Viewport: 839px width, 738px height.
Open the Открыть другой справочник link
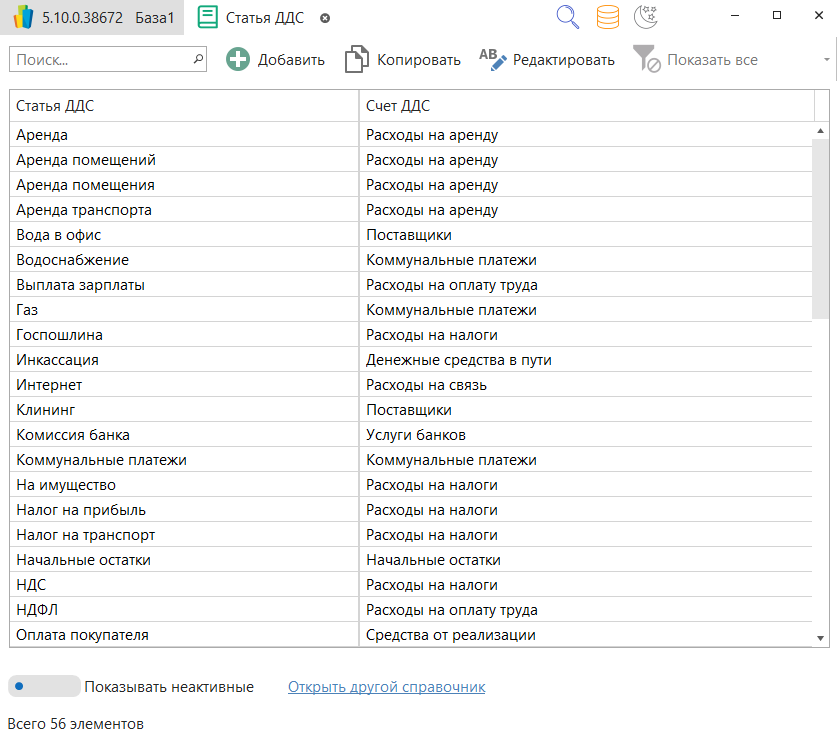386,687
